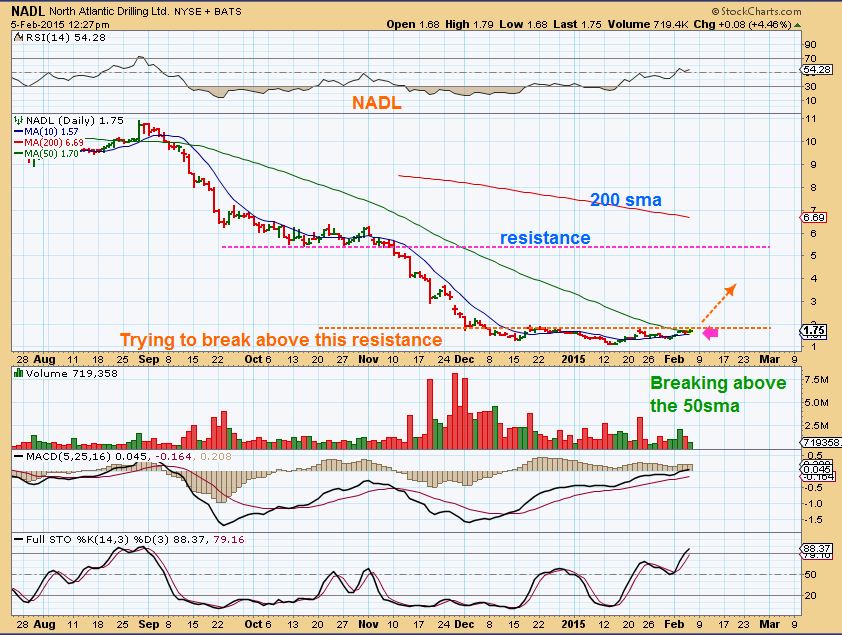The width and height of the screenshot is (842, 635).
Task: Click the NADL (Daily) 1.75 legend
Action: pyautogui.click(x=75, y=120)
